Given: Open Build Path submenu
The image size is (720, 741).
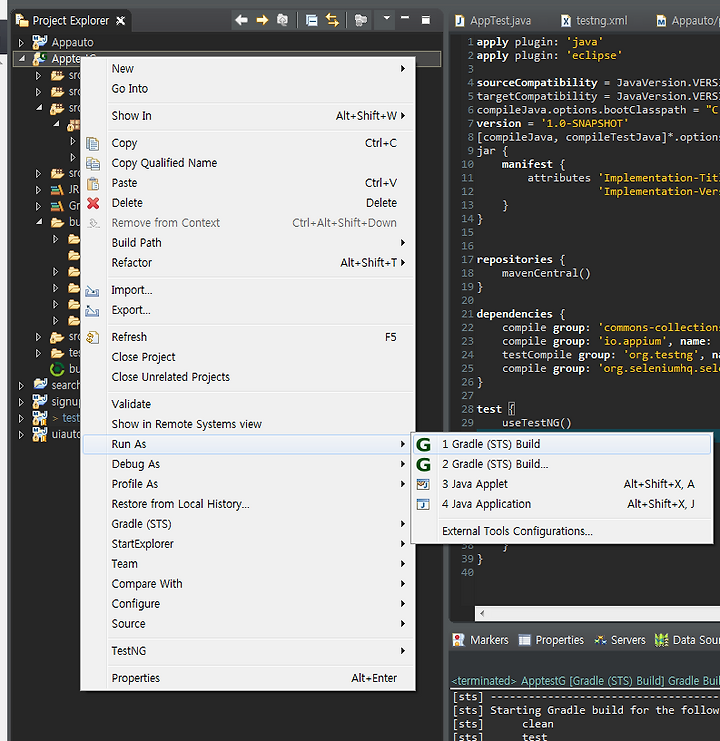Looking at the screenshot, I should 248,243.
